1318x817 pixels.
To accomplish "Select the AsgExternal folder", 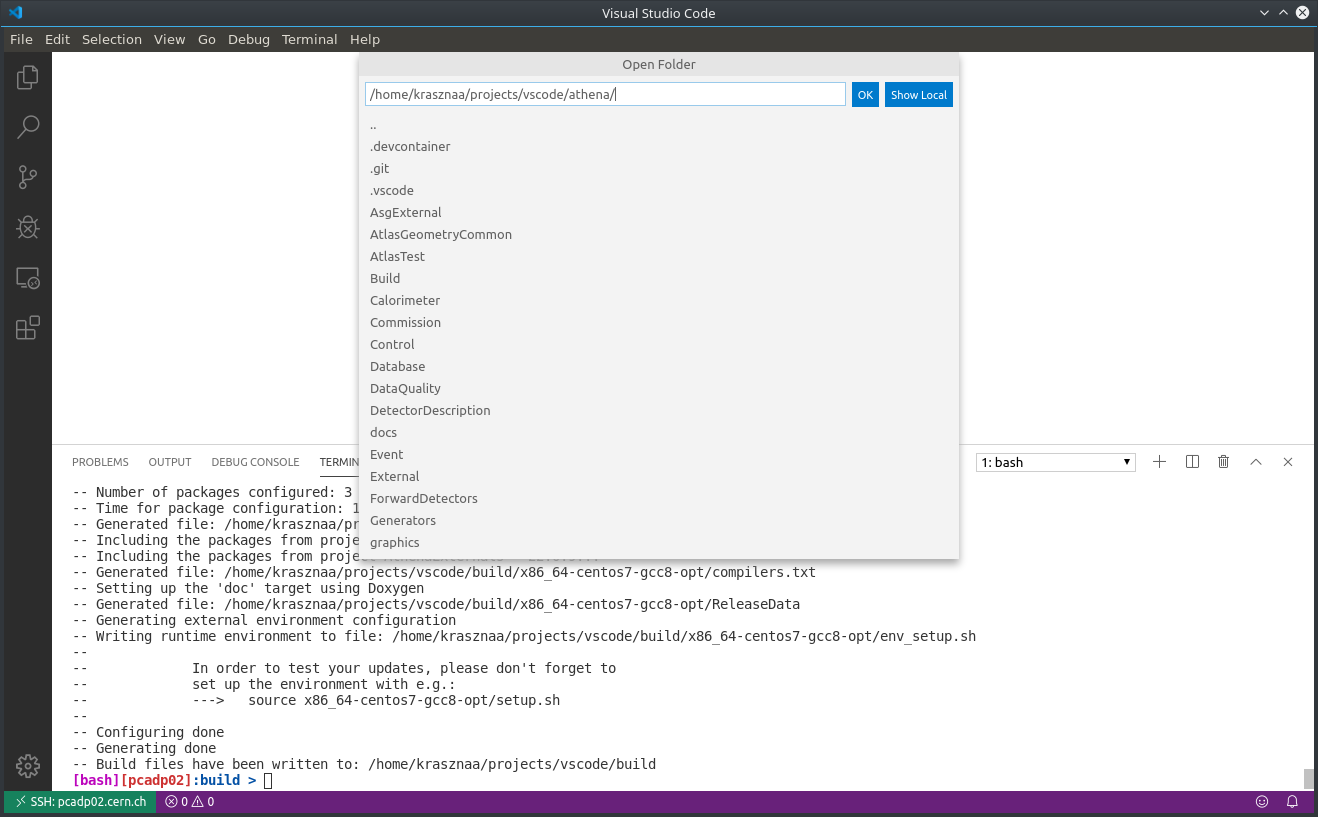I will point(659,213).
